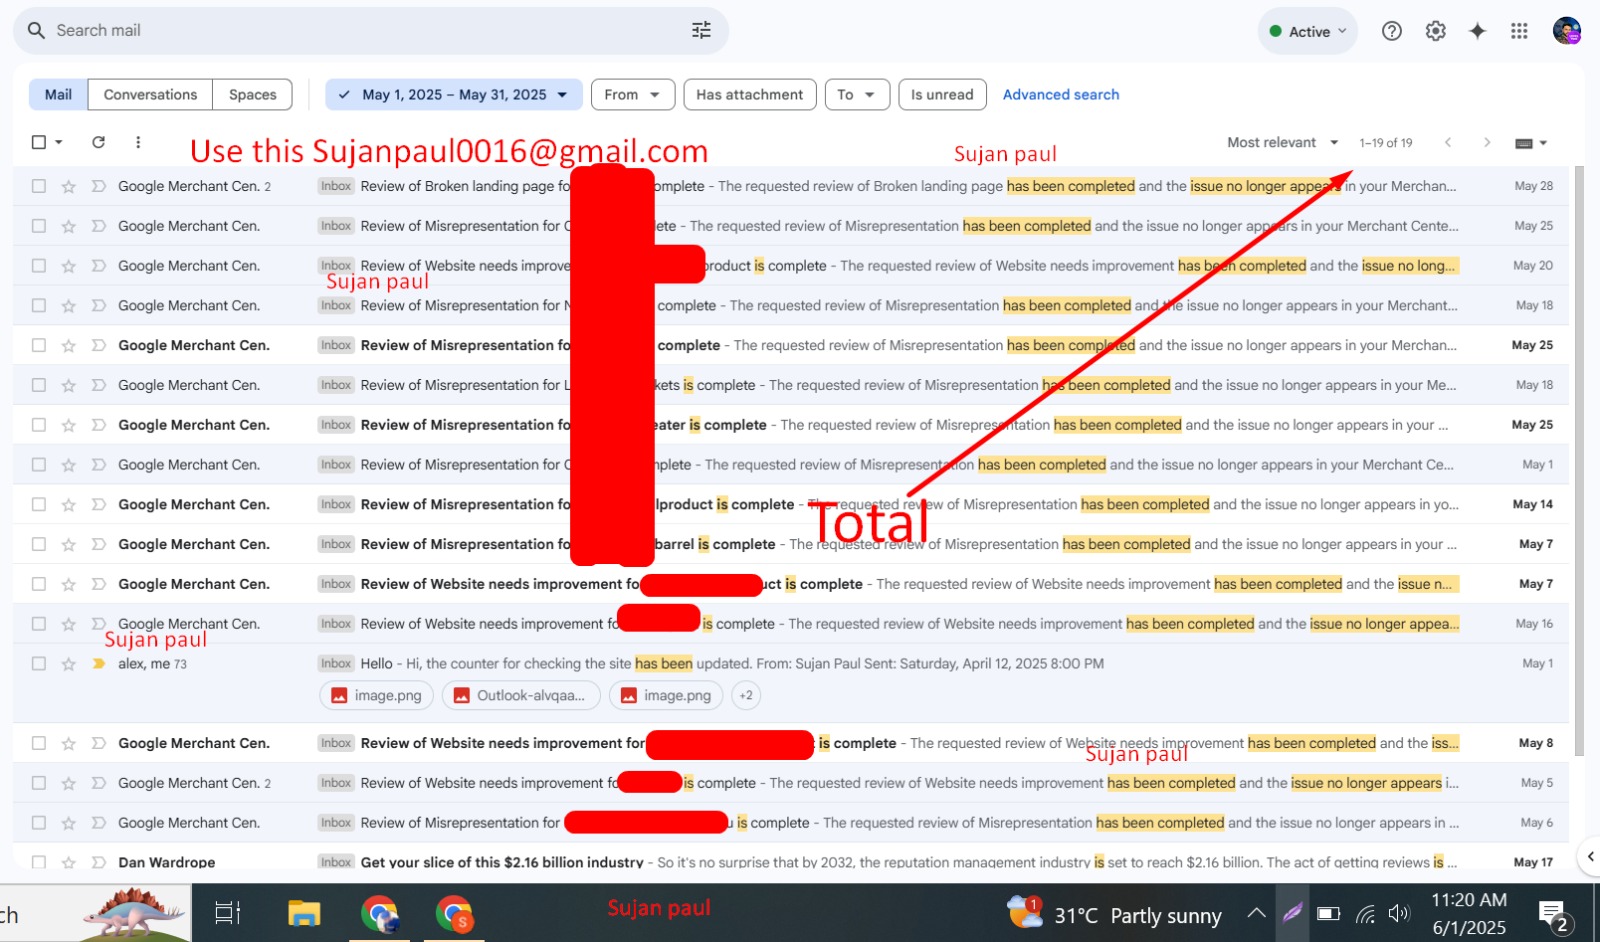Click the search magnifier icon
This screenshot has width=1600, height=942.
(36, 30)
